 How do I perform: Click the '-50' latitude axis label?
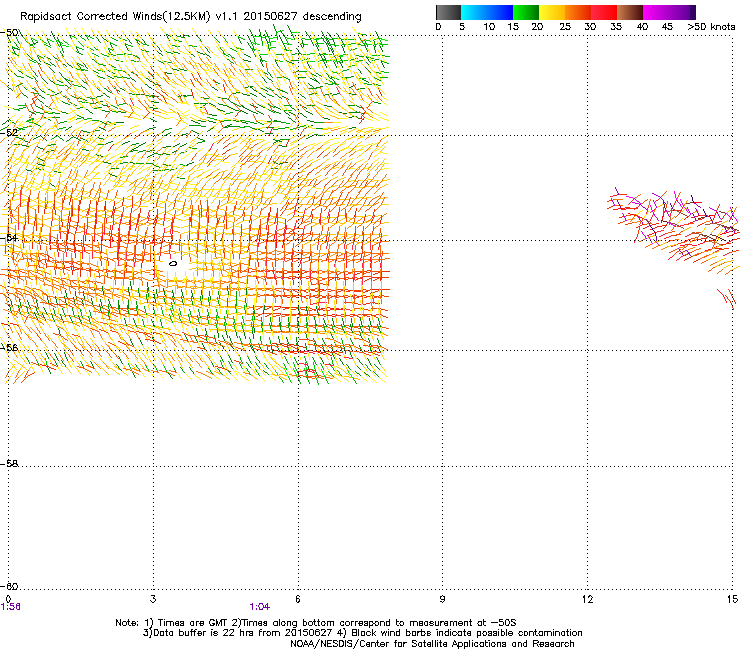[10, 33]
